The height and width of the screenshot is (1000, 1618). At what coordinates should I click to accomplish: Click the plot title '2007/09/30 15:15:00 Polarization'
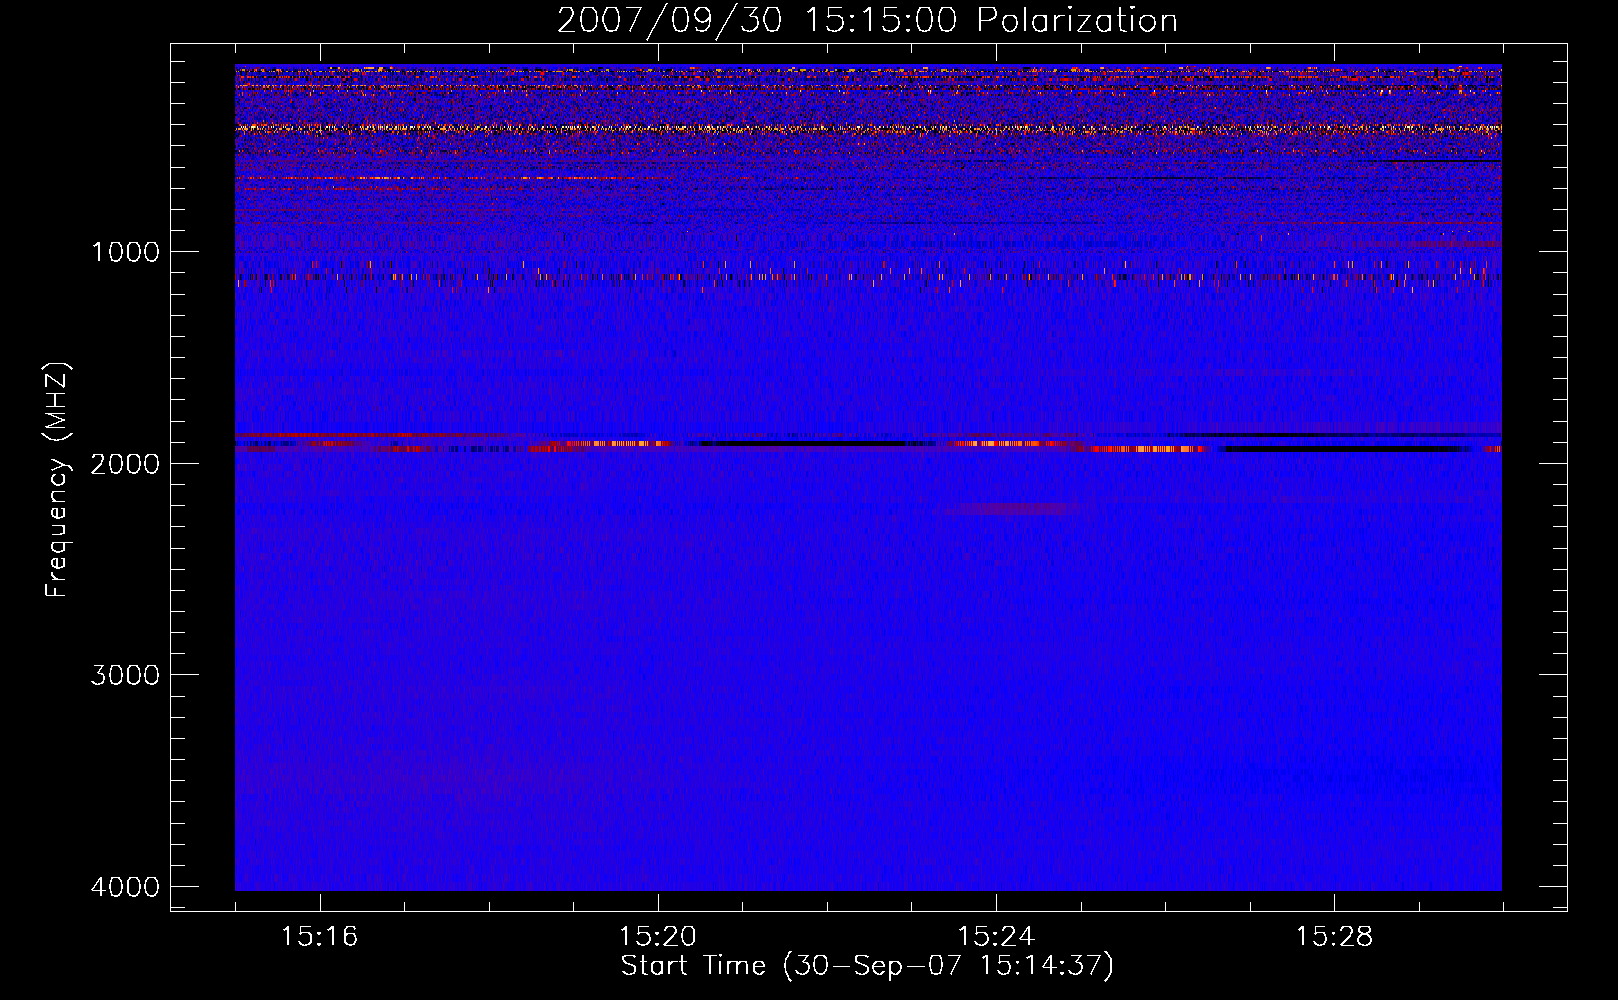click(867, 21)
